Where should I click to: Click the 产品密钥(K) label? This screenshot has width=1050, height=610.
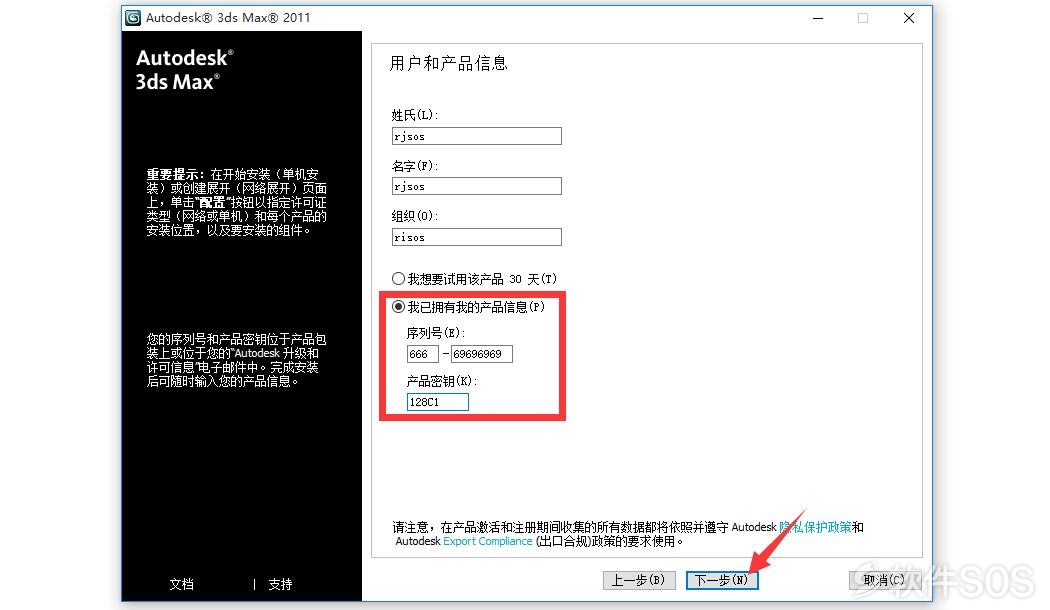(442, 381)
